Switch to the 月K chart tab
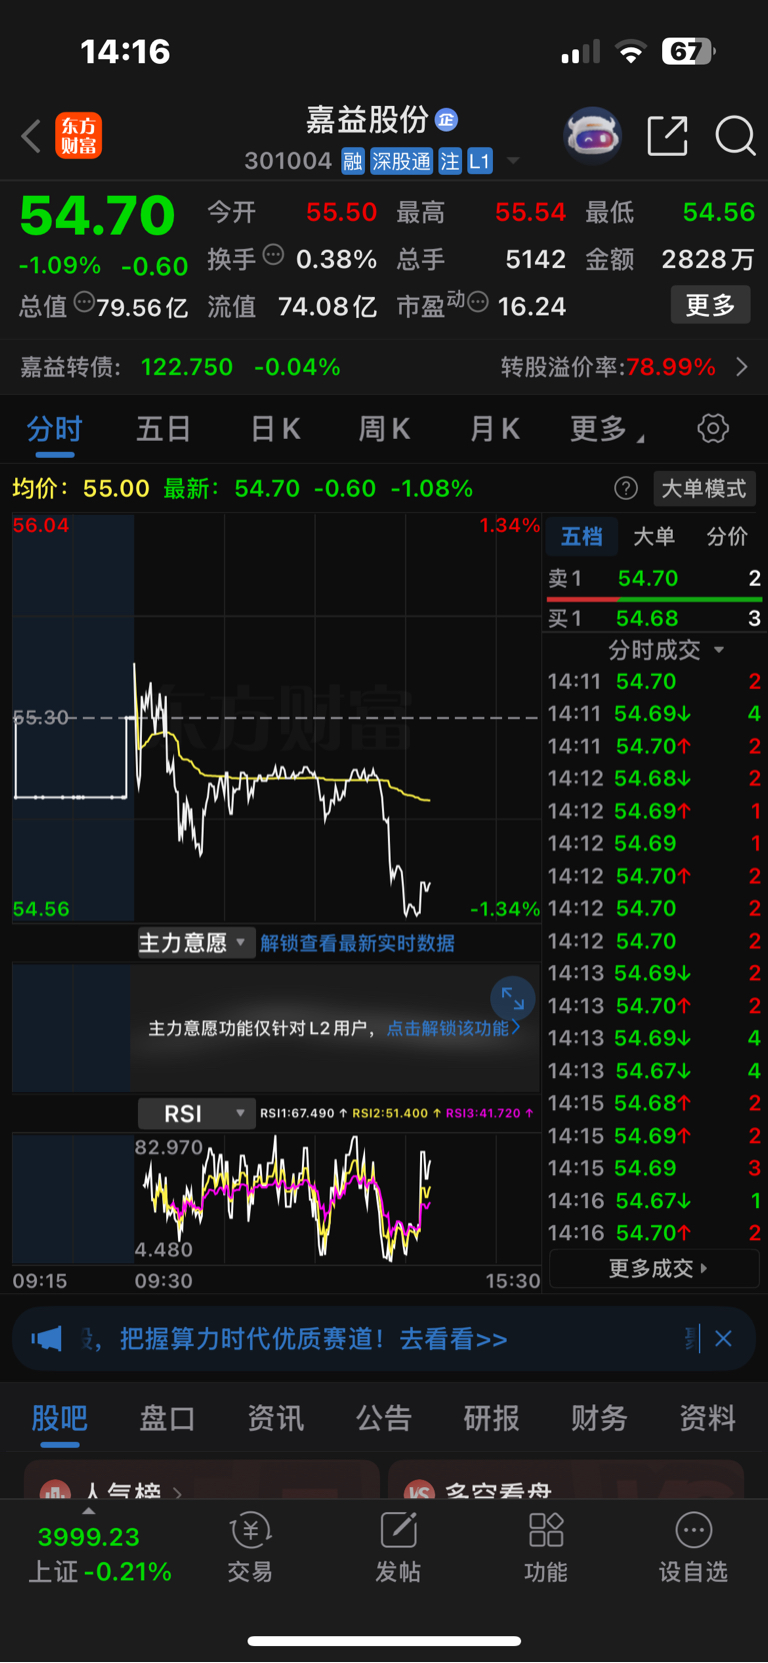768x1663 pixels. point(495,429)
